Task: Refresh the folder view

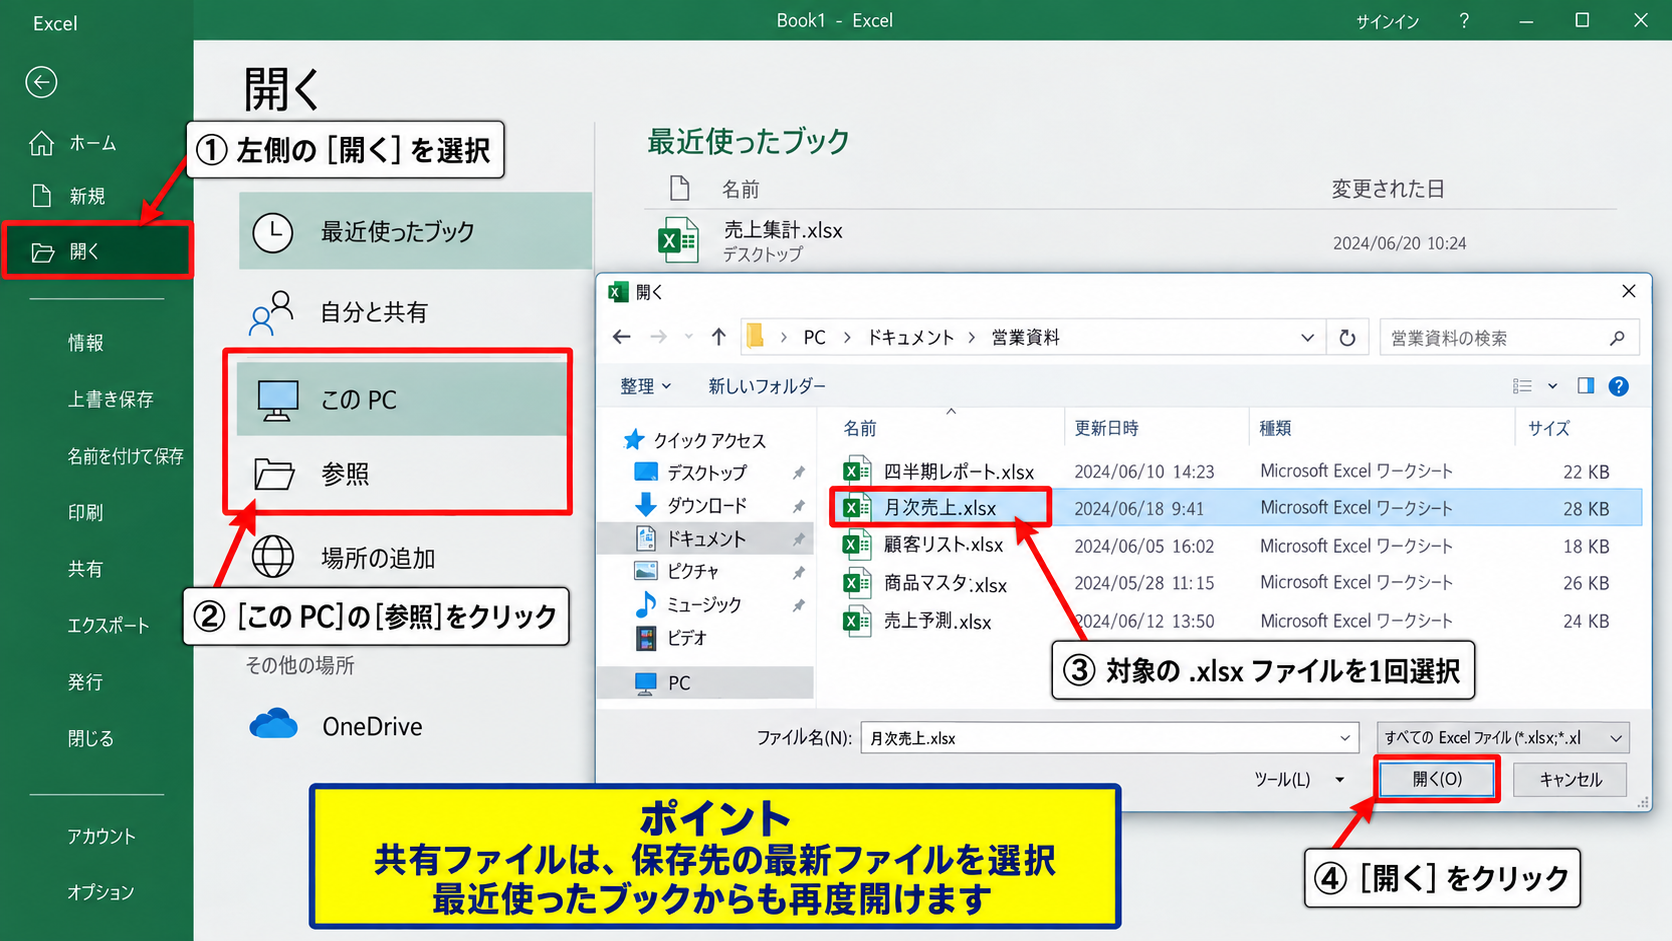Action: point(1348,338)
